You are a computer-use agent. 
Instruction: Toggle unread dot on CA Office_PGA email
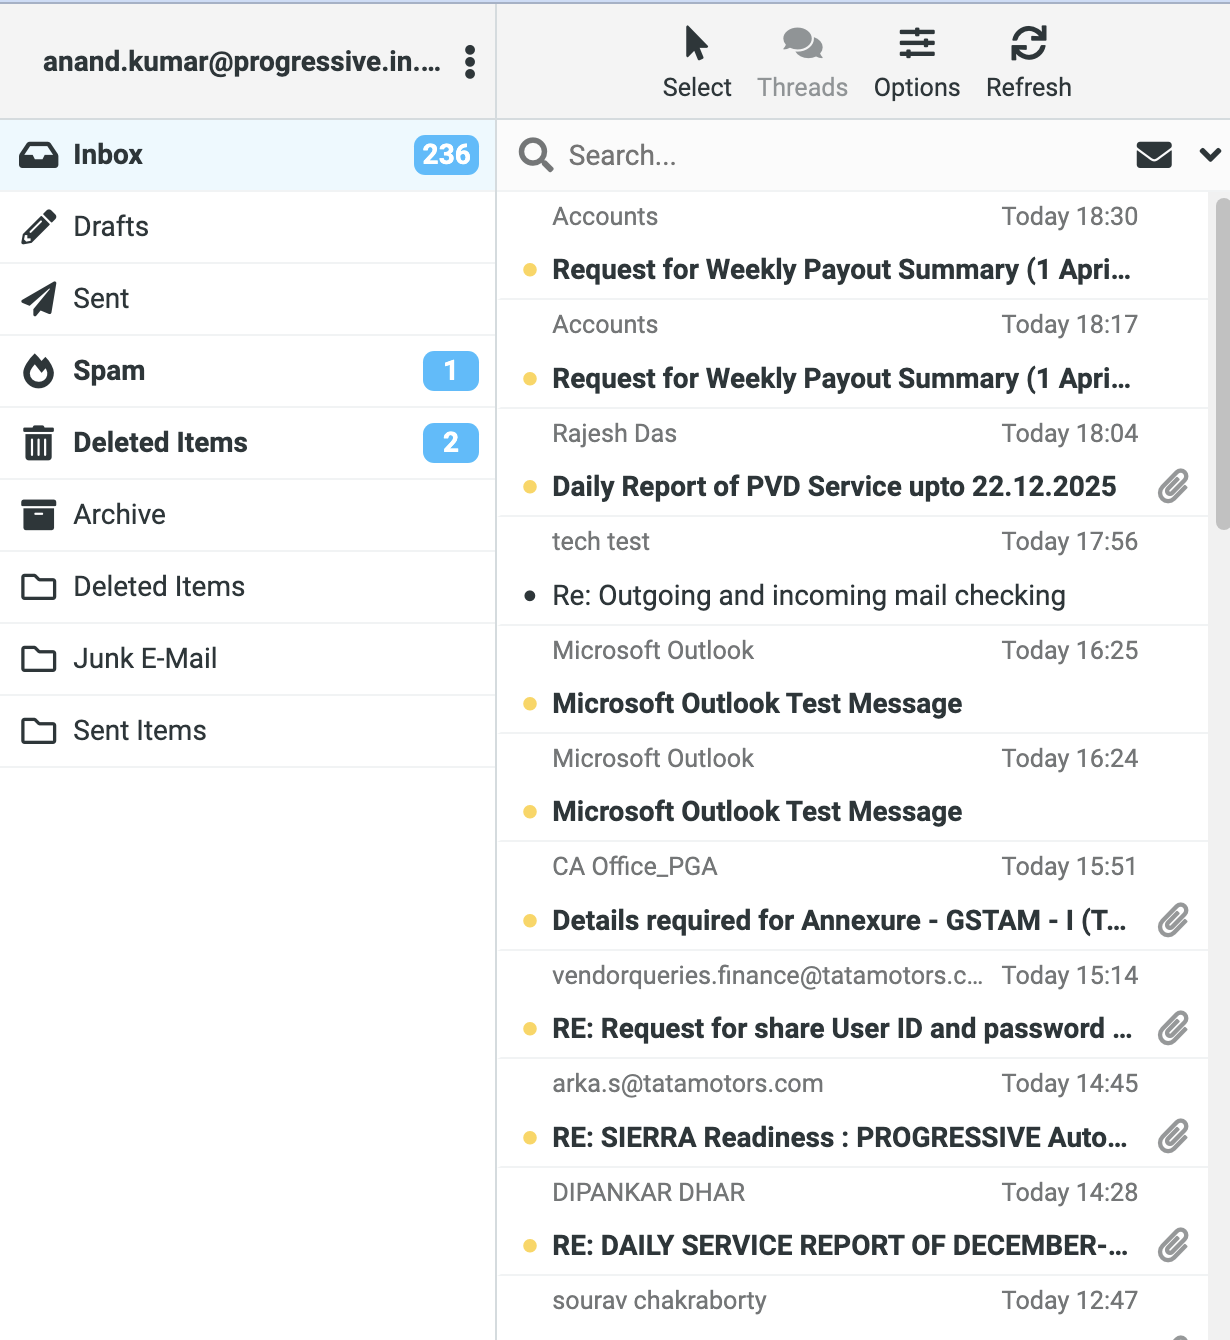pos(530,921)
